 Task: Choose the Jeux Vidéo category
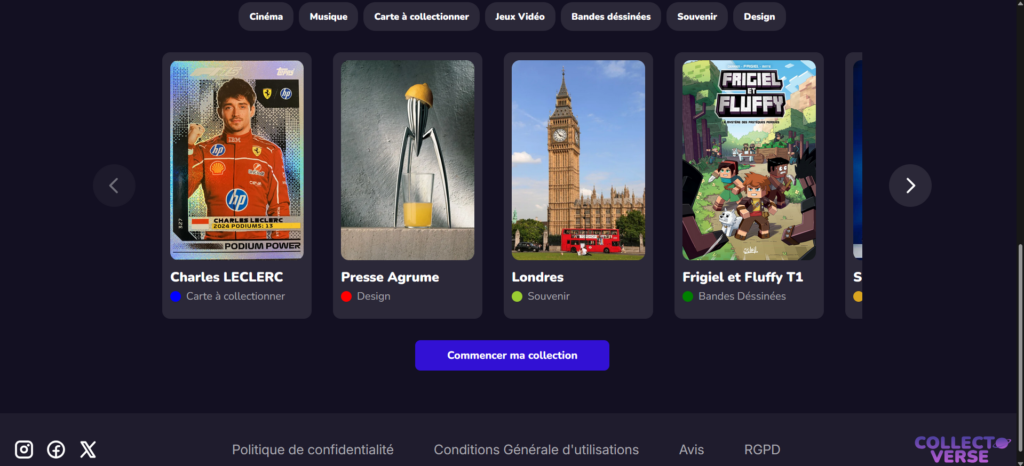(x=520, y=17)
